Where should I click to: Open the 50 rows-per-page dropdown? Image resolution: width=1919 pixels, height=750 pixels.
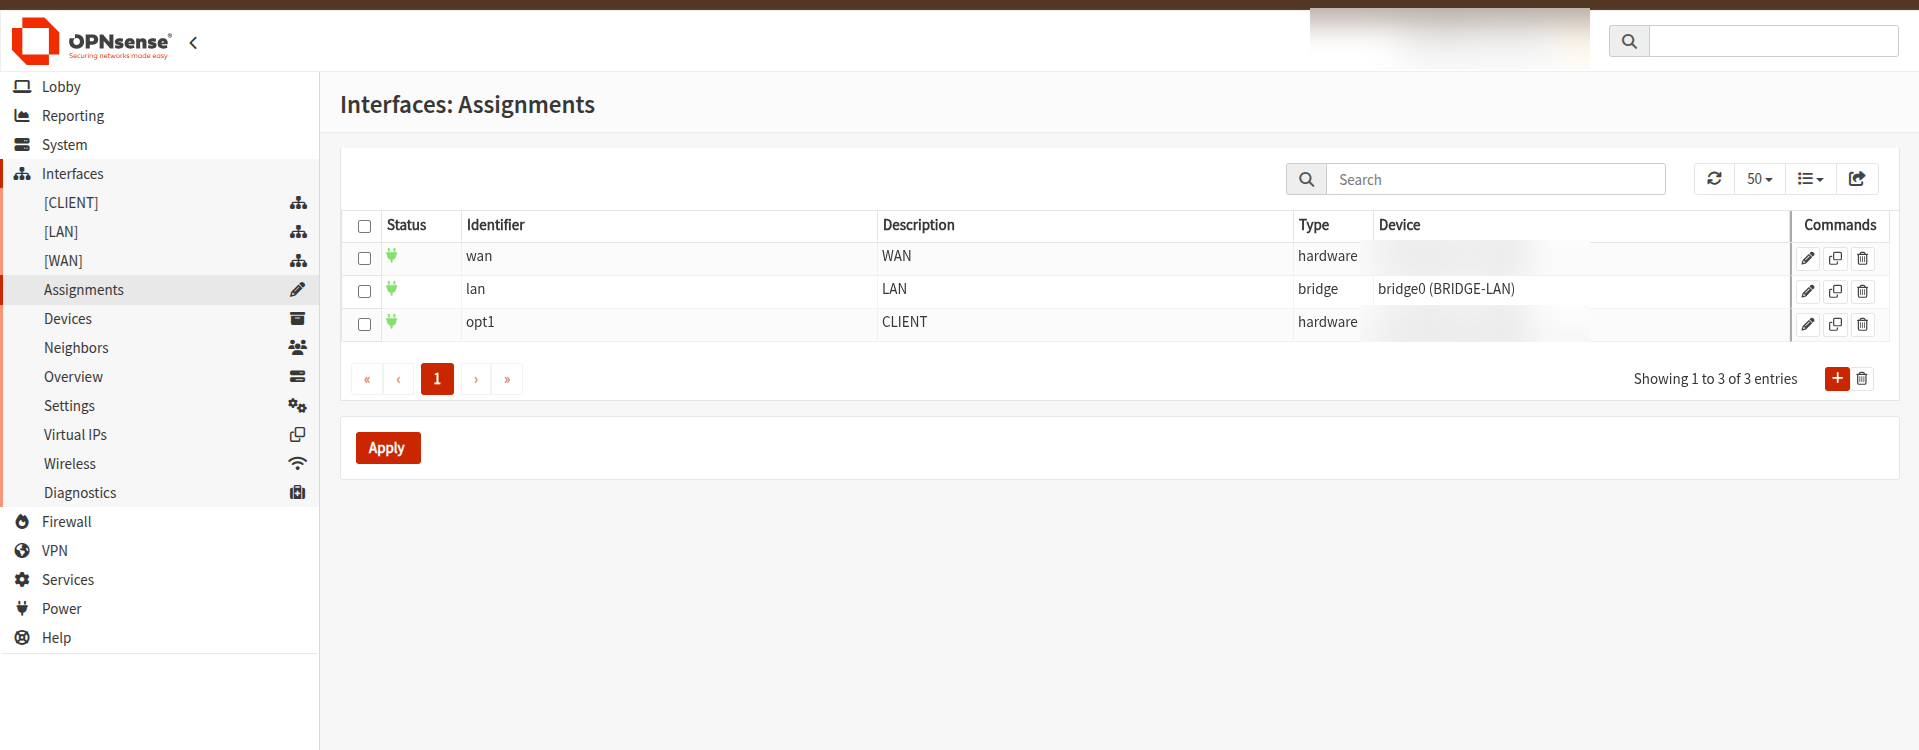pyautogui.click(x=1759, y=179)
